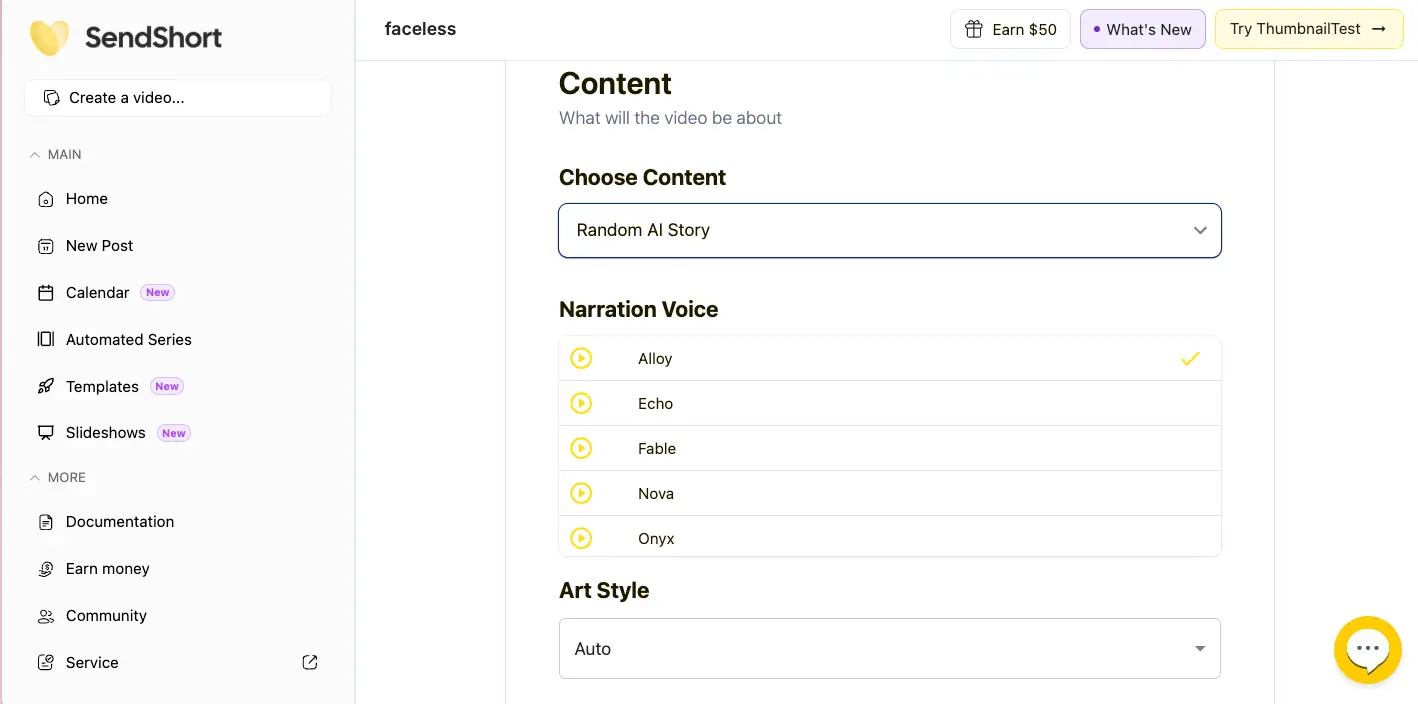Click the Create a video field

pyautogui.click(x=177, y=97)
